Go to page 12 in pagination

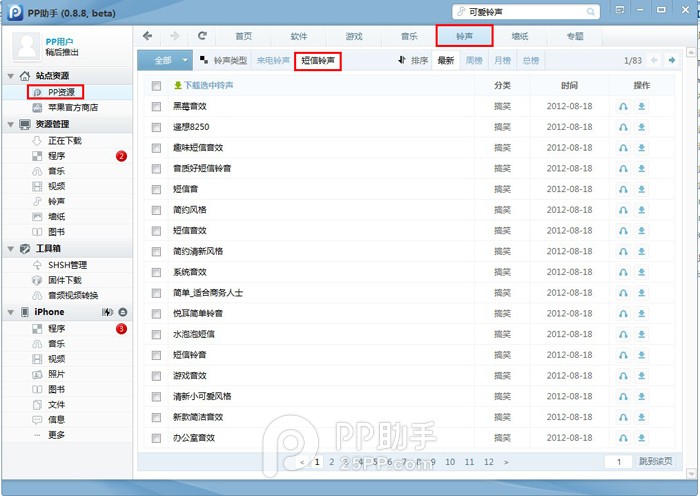489,462
